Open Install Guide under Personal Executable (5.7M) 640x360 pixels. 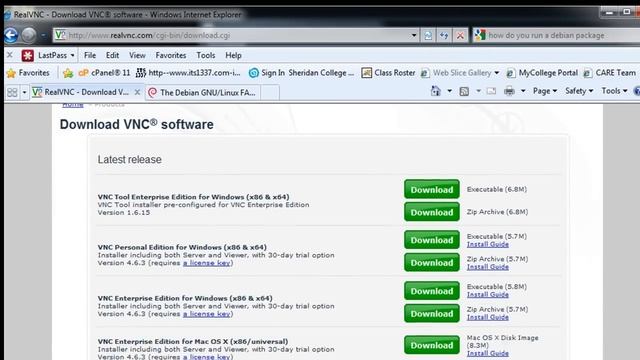click(x=488, y=244)
